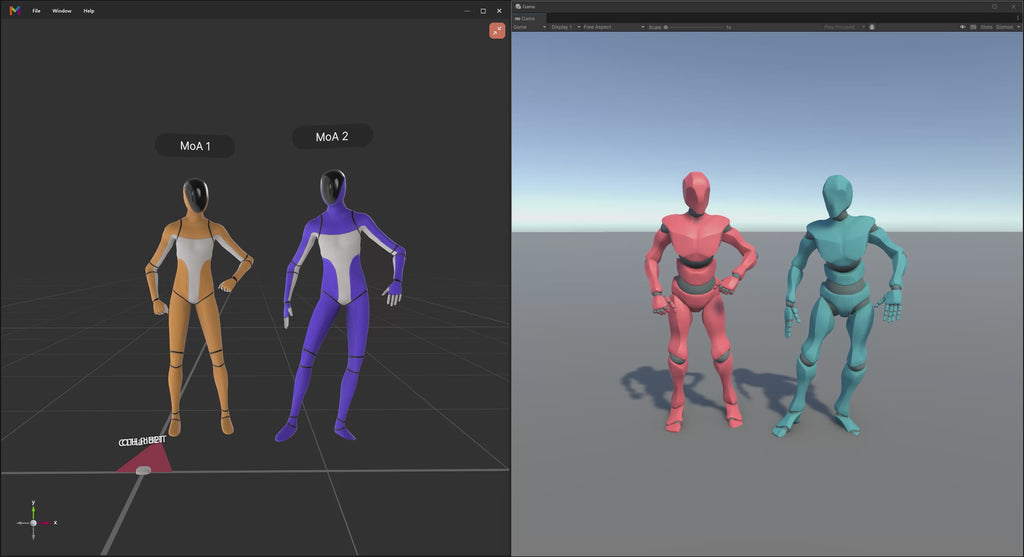Click the Game window icon in title bar
The image size is (1024, 557).
(518, 7)
